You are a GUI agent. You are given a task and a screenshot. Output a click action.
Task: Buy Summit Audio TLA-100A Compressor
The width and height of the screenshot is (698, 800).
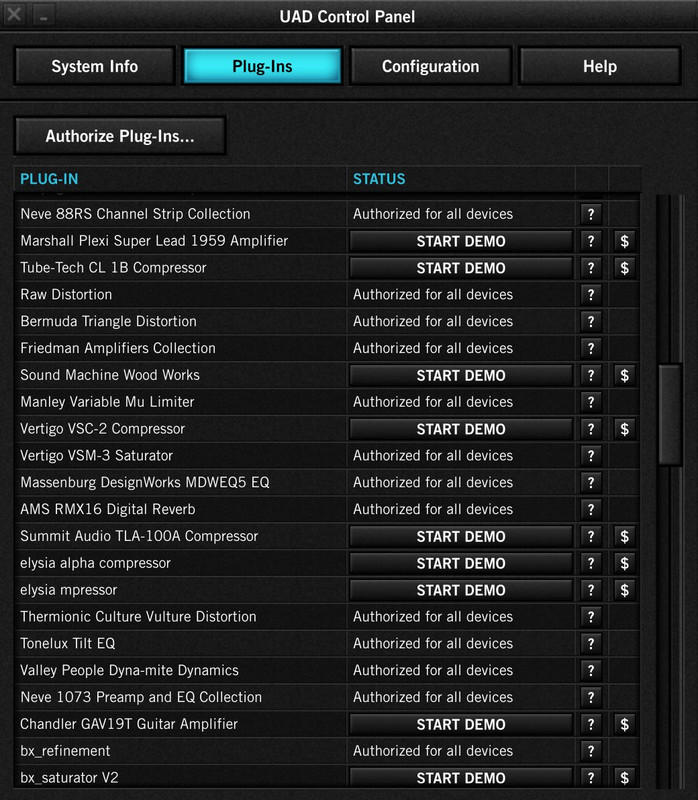pyautogui.click(x=624, y=536)
